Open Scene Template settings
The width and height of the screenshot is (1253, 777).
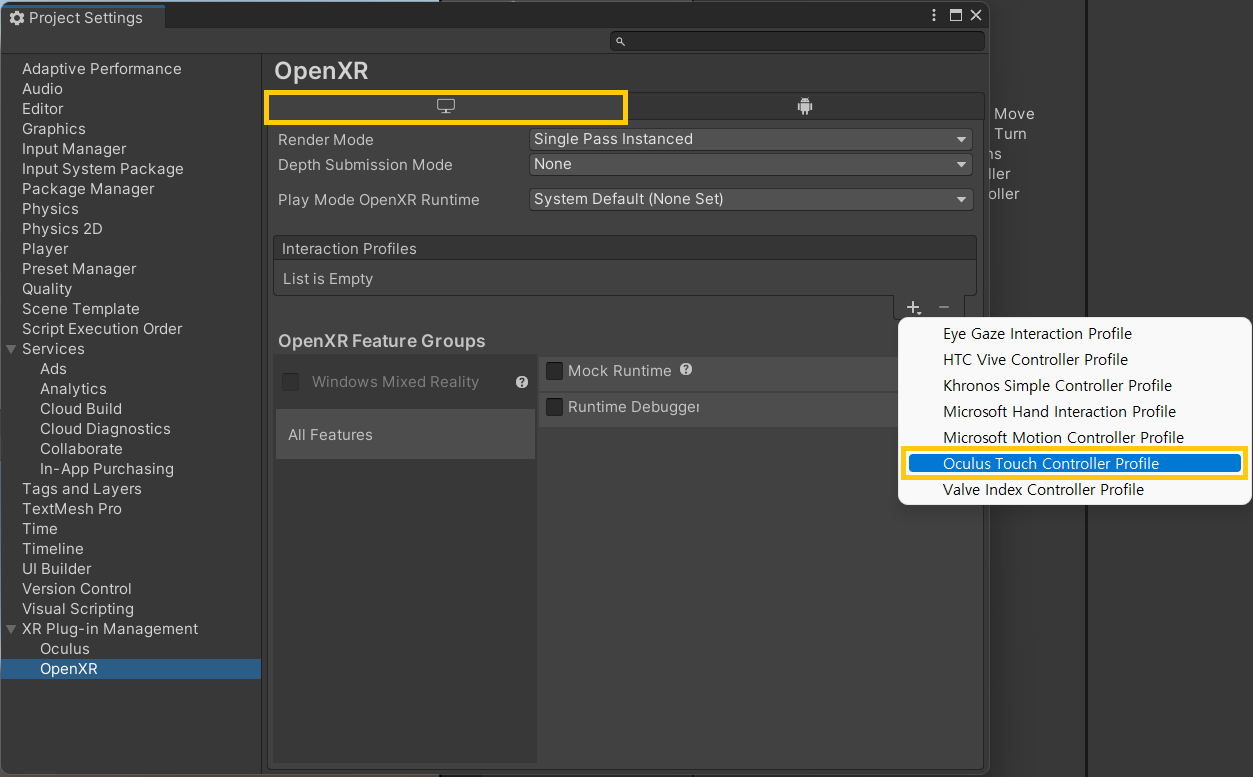pyautogui.click(x=81, y=309)
